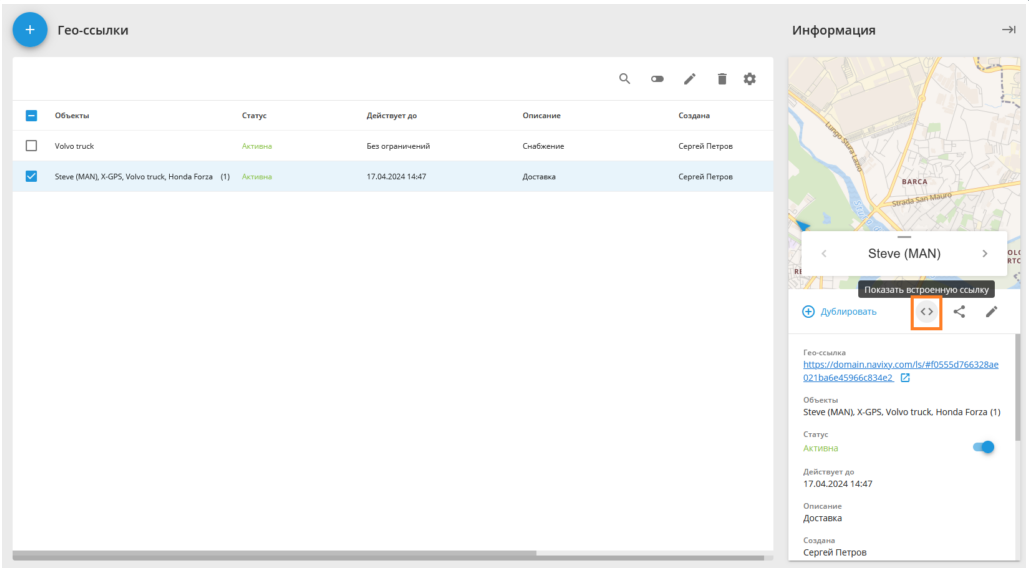Click the Дублировать button
Screen dimensions: 1029x568
pos(839,312)
